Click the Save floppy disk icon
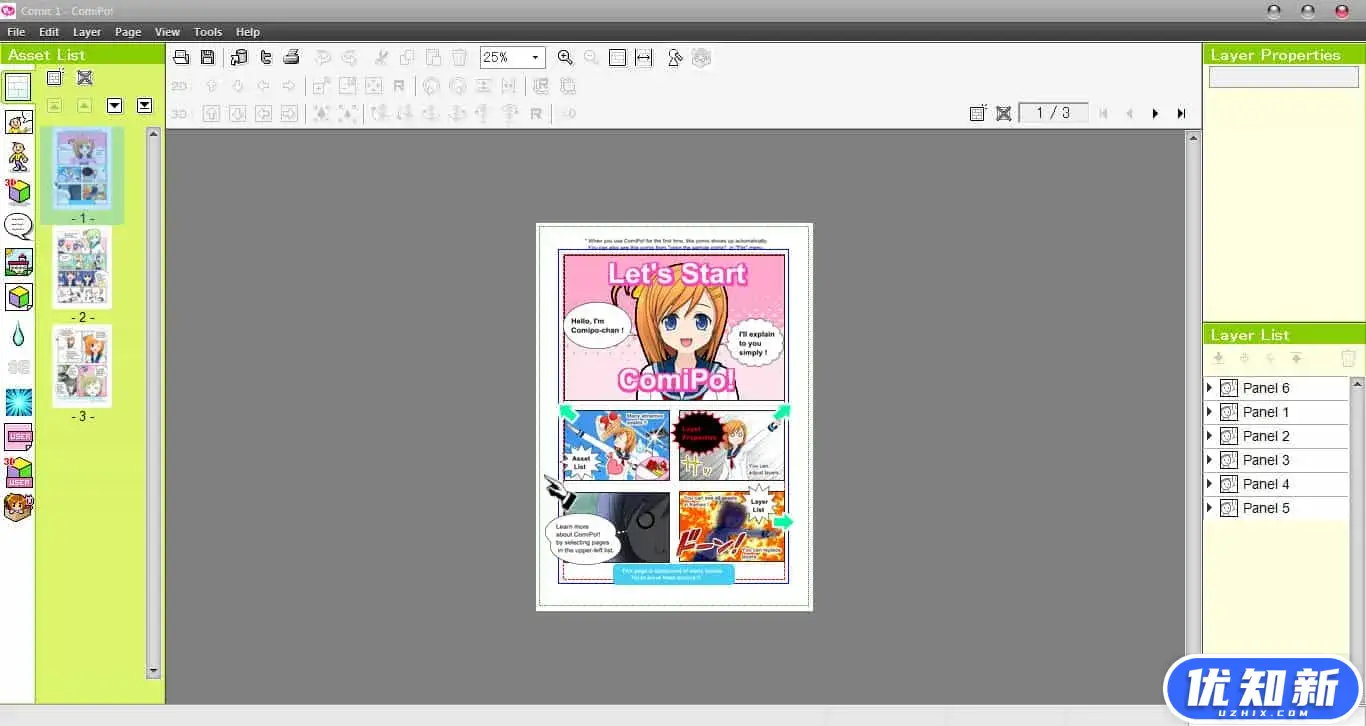 click(x=207, y=58)
